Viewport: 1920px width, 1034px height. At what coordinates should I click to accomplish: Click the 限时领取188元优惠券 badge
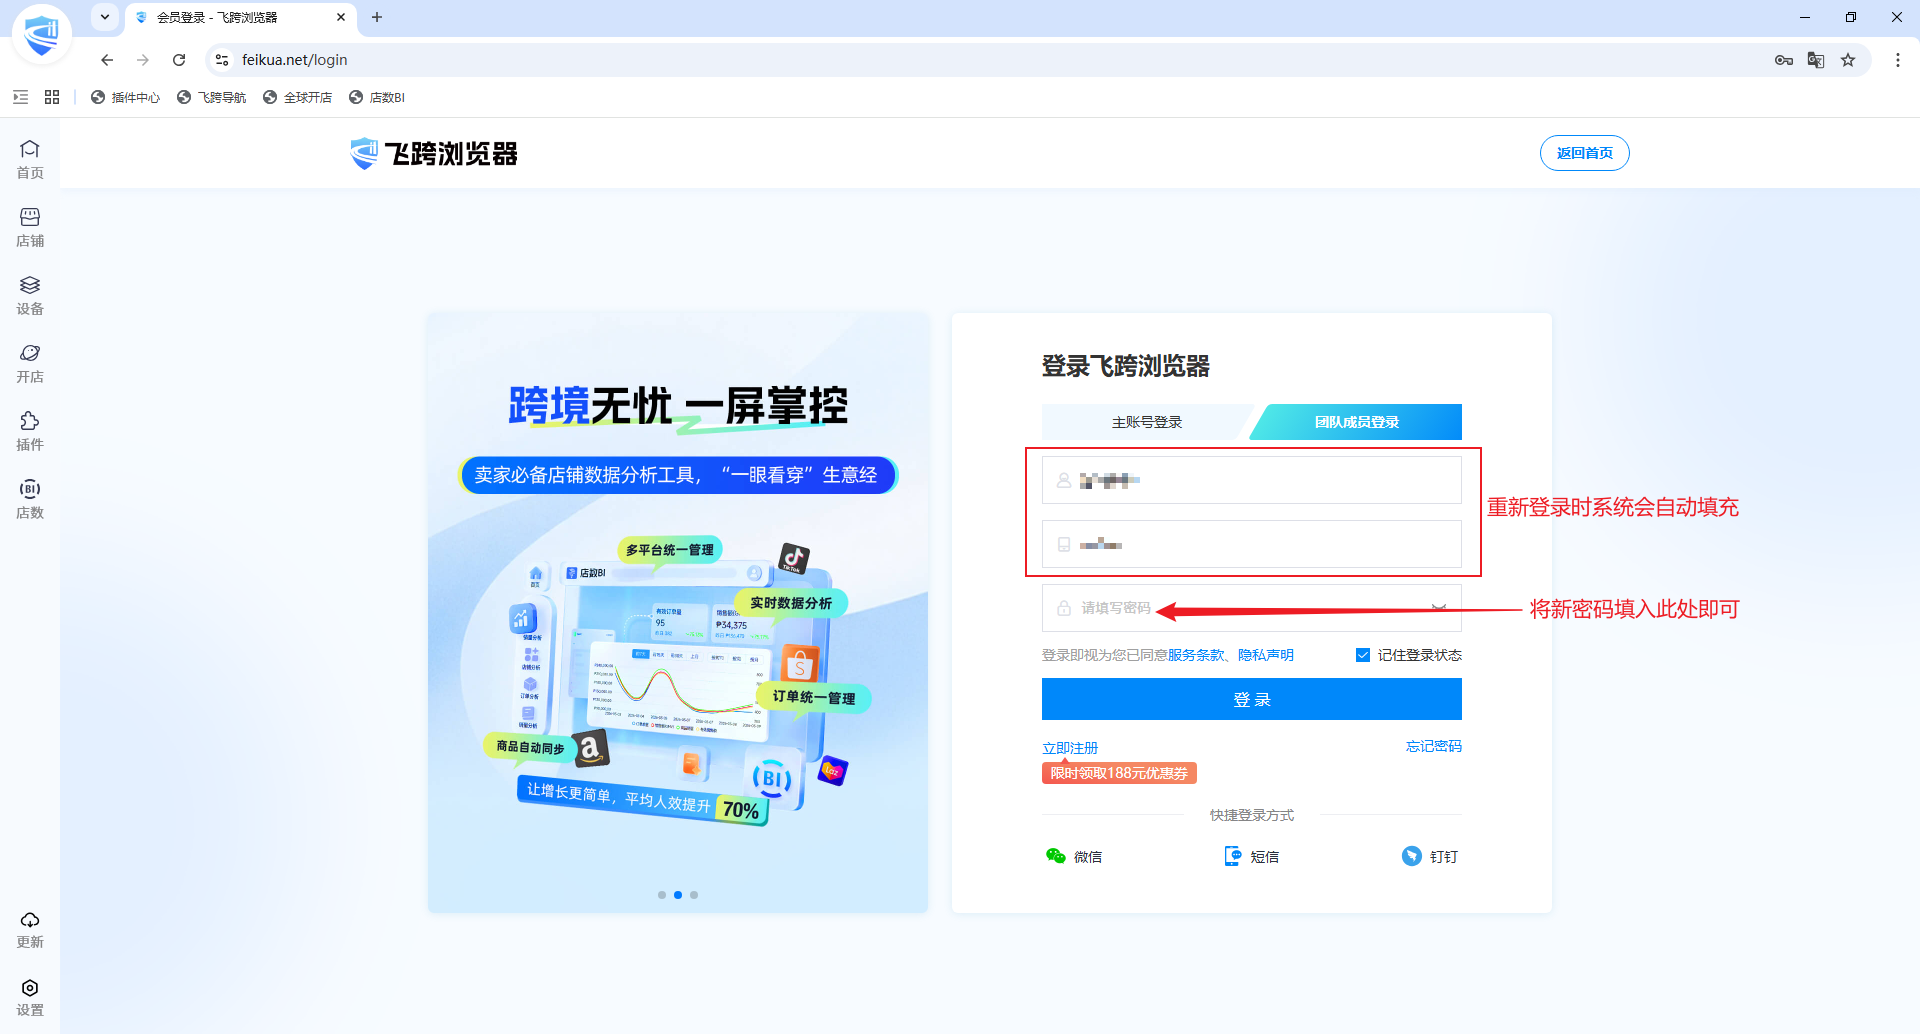point(1119,773)
